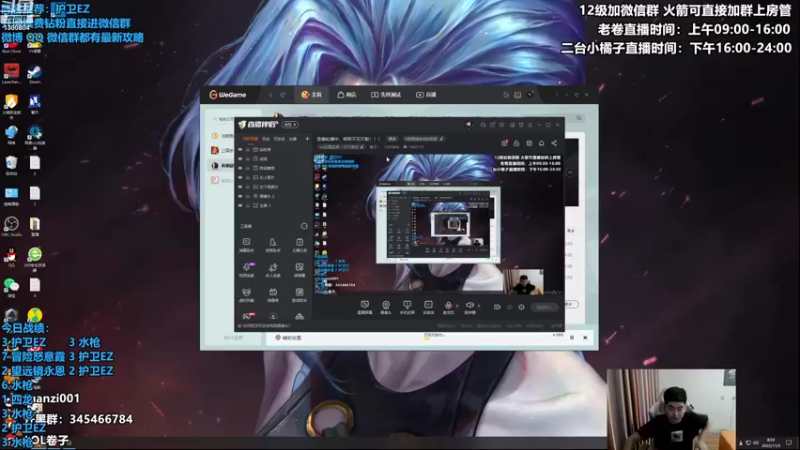Open the WeGame 直播 tab
The width and height of the screenshot is (800, 450).
tap(426, 95)
